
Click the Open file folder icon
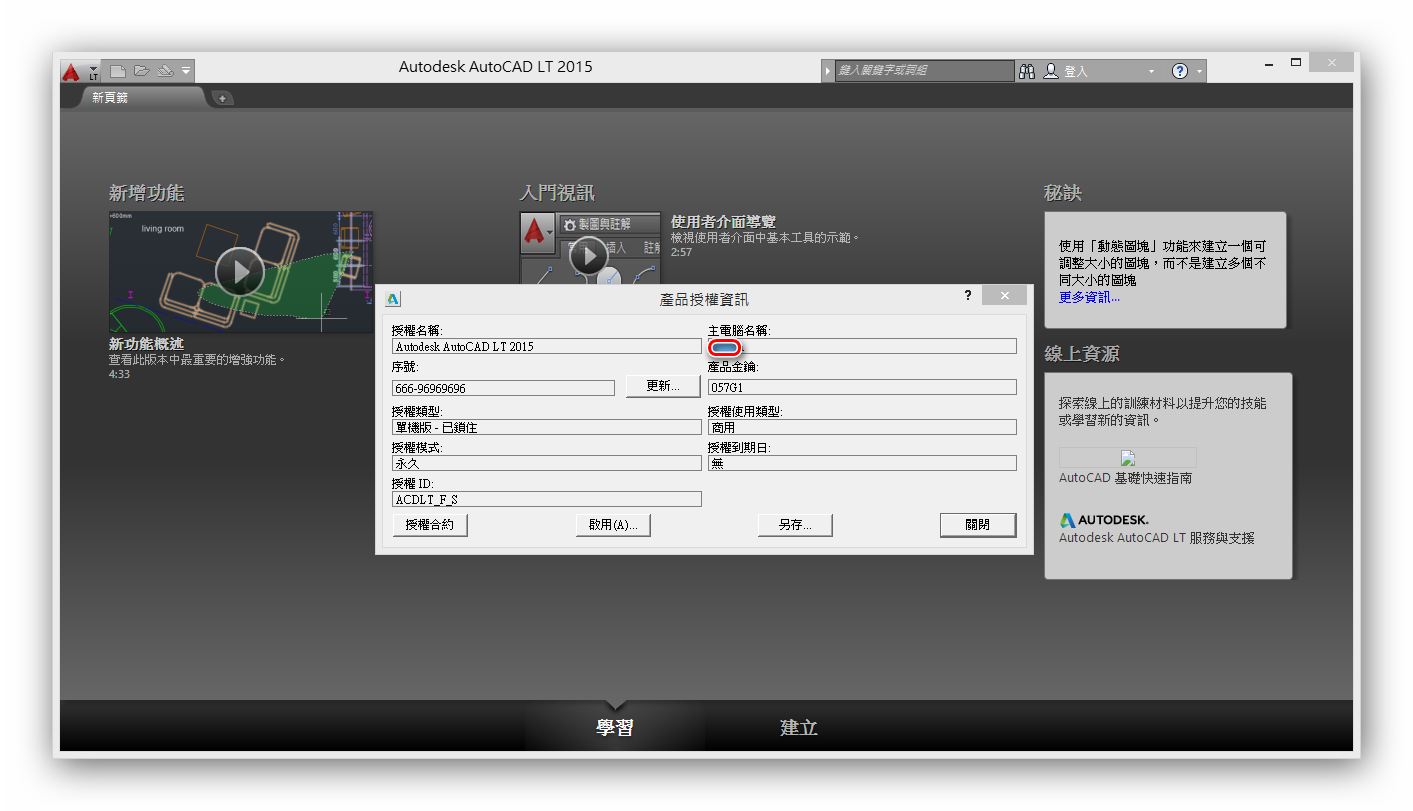pyautogui.click(x=142, y=71)
